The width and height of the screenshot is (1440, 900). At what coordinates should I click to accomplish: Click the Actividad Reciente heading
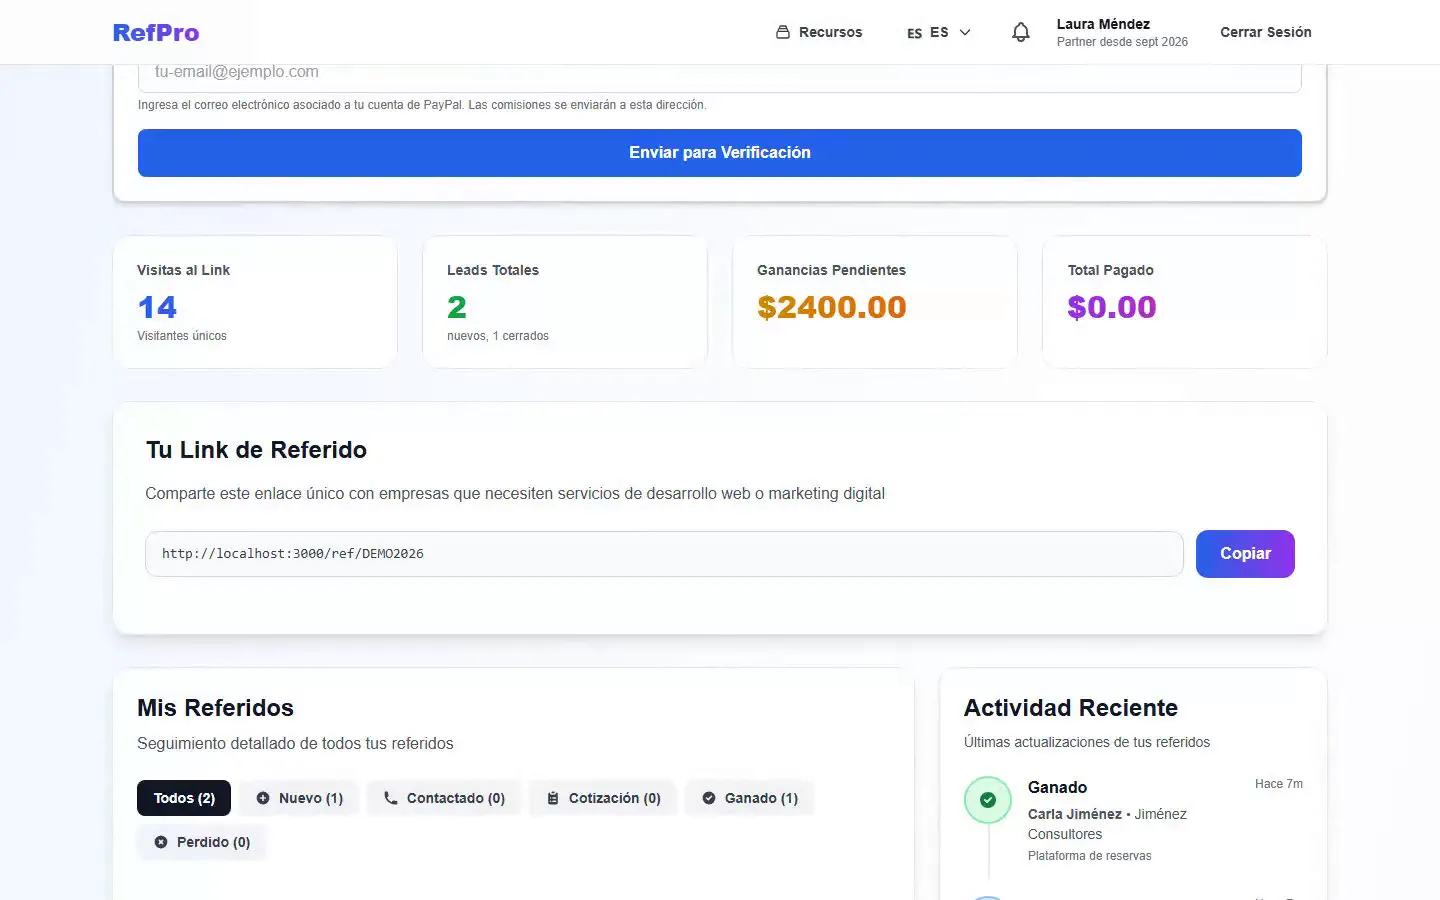pyautogui.click(x=1071, y=708)
